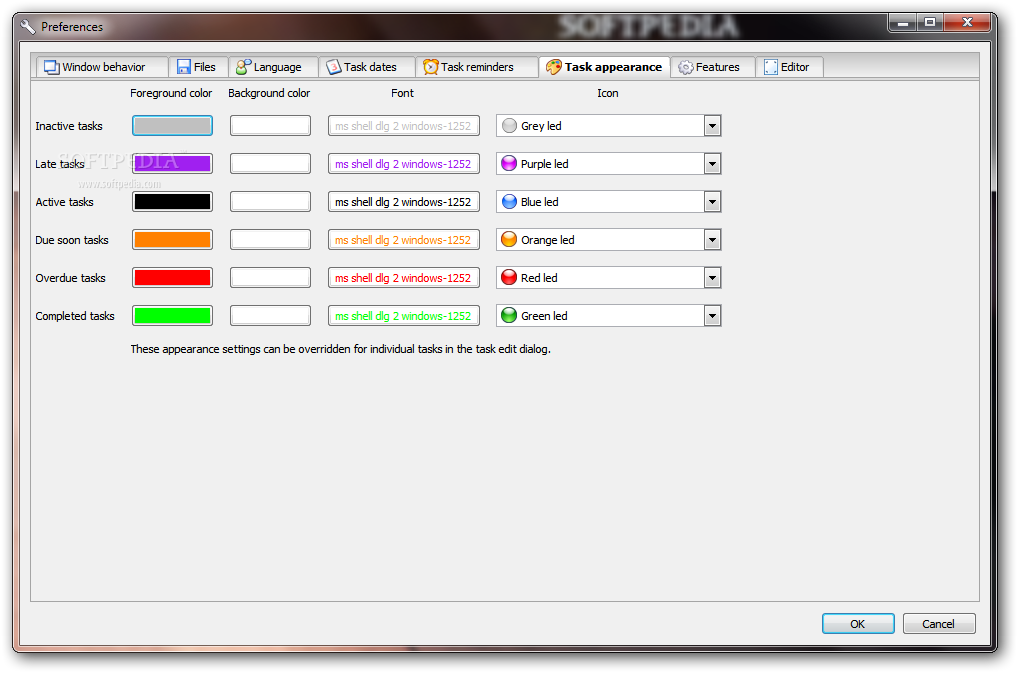
Task: Click the Features gear icon
Action: (686, 67)
